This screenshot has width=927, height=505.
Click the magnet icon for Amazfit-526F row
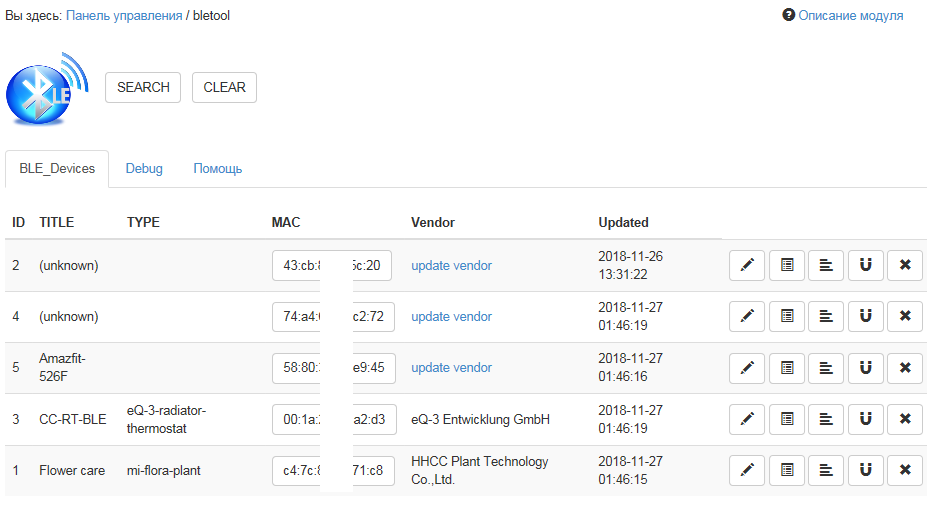tap(866, 367)
